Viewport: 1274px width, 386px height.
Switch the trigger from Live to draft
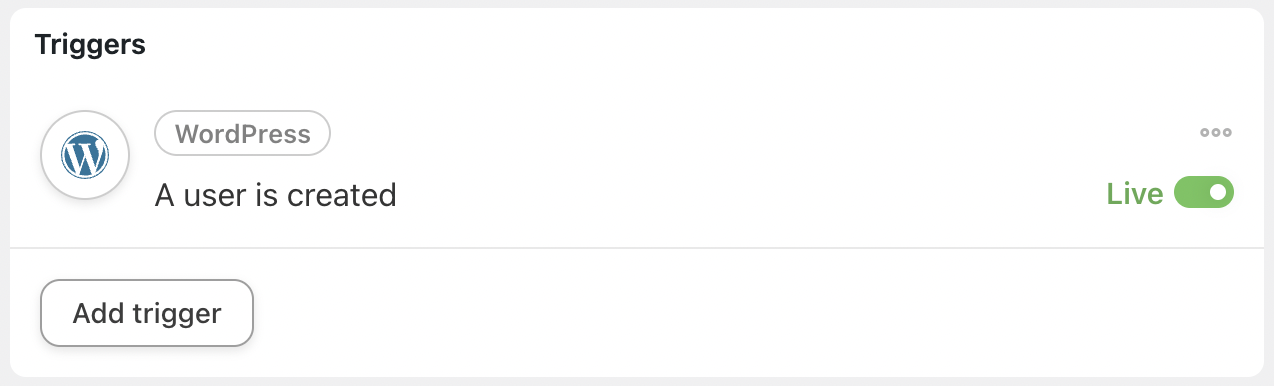tap(1204, 193)
